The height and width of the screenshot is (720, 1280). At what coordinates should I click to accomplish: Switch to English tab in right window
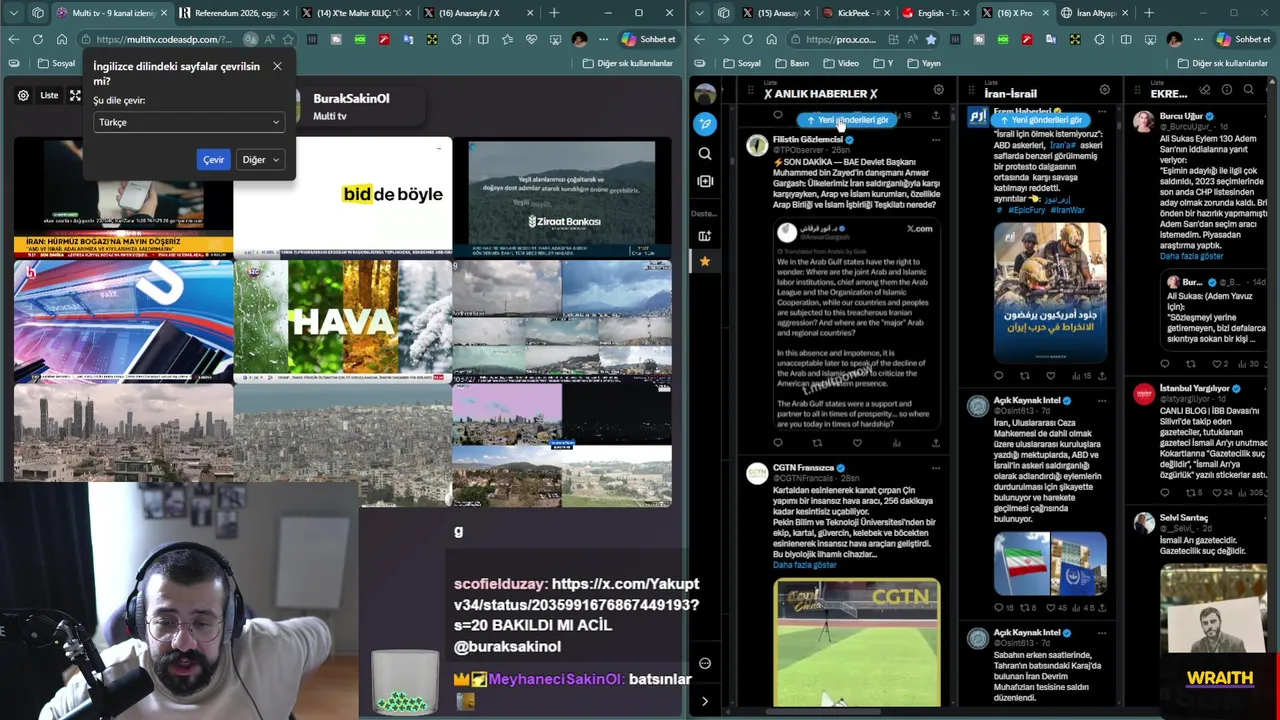(934, 13)
